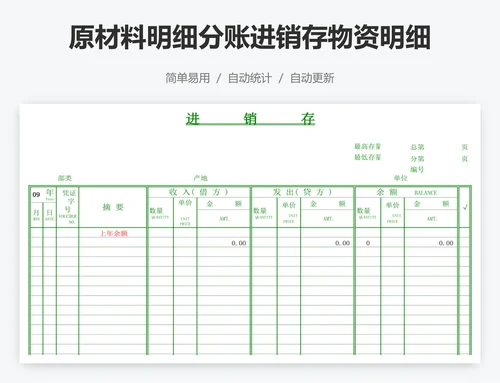Open the spreadsheet template preview thumbnail
Viewport: 500px width, 383px height.
pos(250,233)
